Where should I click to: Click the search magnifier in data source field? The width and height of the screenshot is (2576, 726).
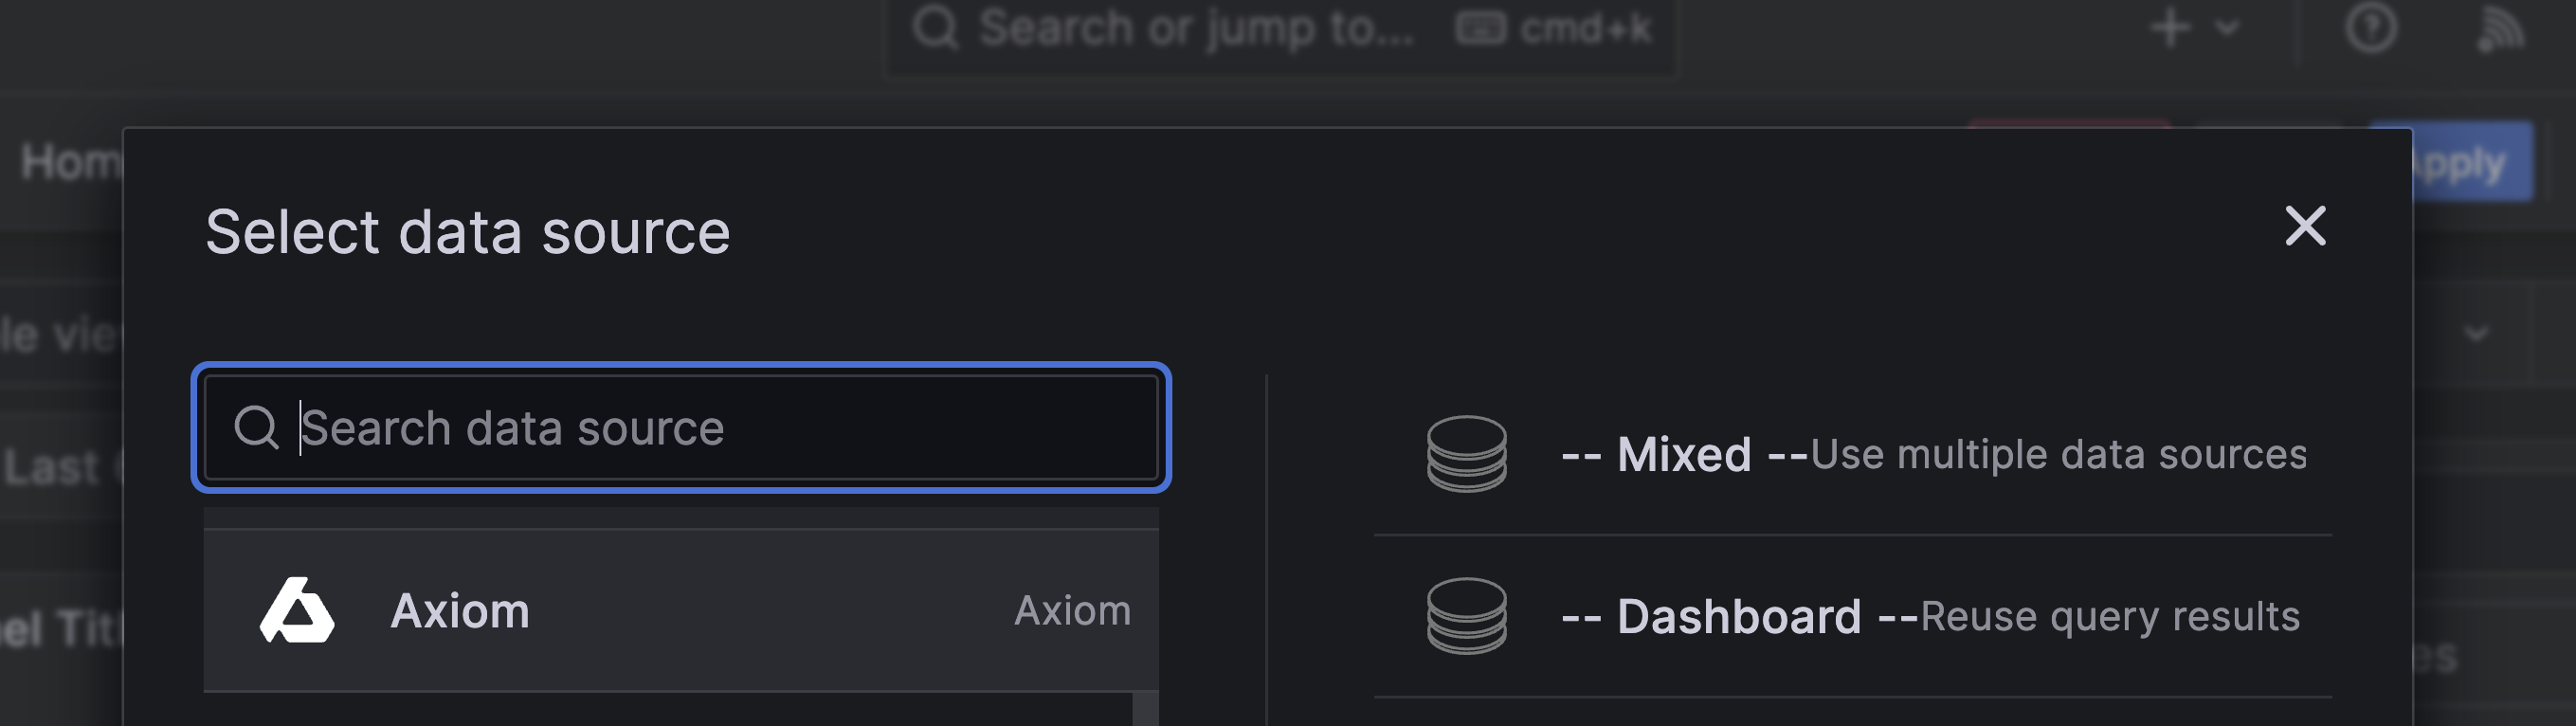(258, 427)
